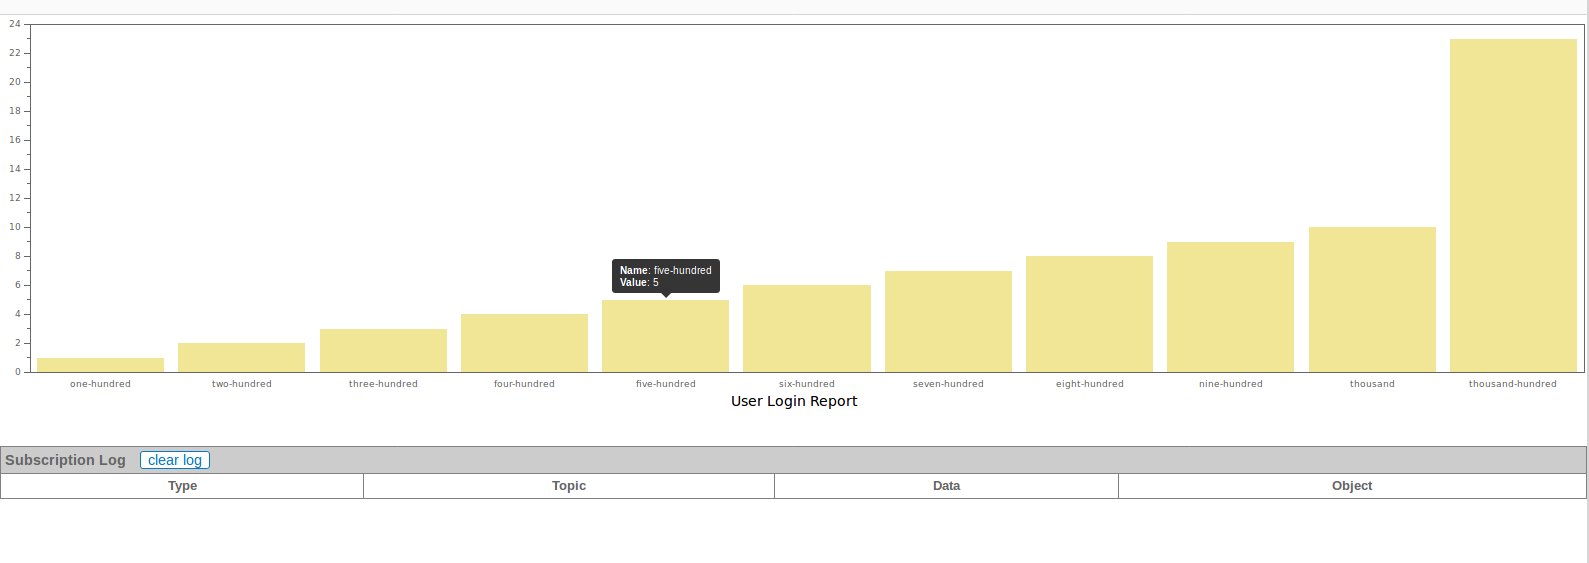Click the thousand axis label

[1372, 384]
